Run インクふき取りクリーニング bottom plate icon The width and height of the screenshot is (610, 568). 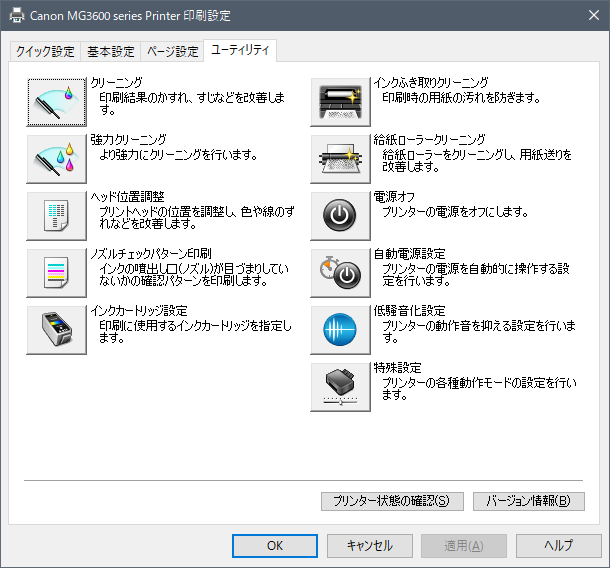[340, 102]
